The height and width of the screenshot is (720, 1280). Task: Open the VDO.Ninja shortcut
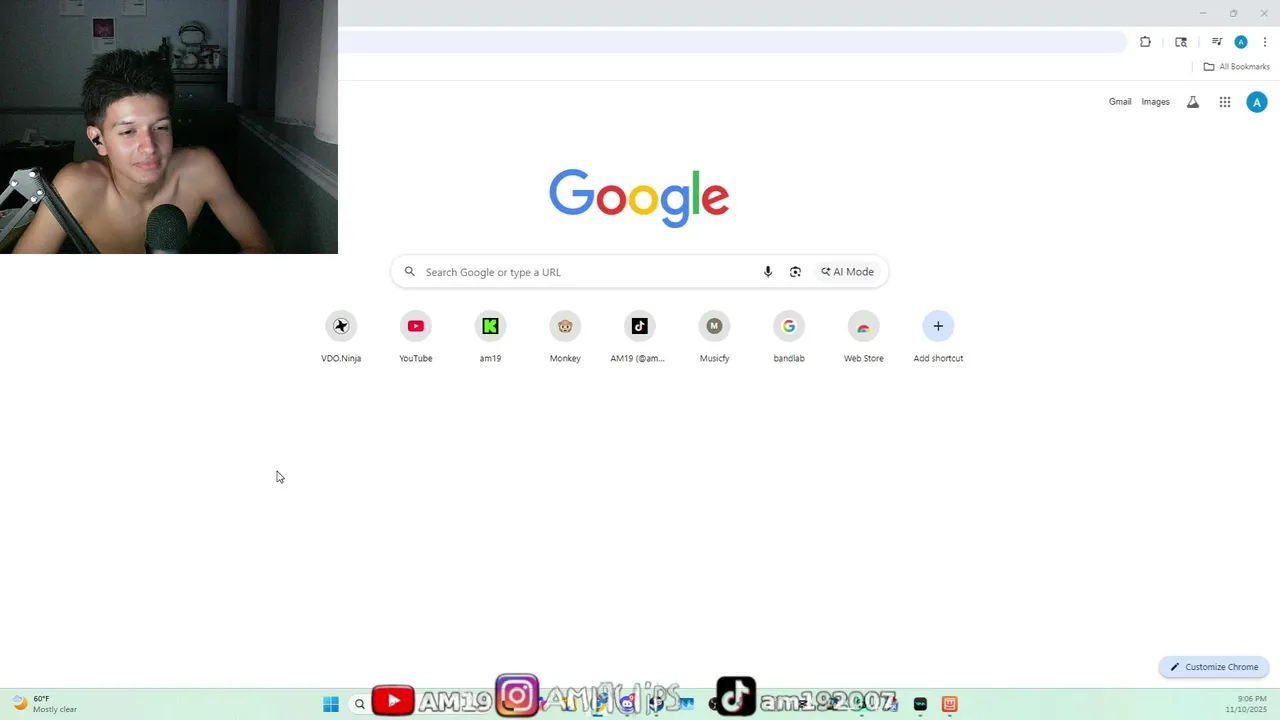point(341,338)
